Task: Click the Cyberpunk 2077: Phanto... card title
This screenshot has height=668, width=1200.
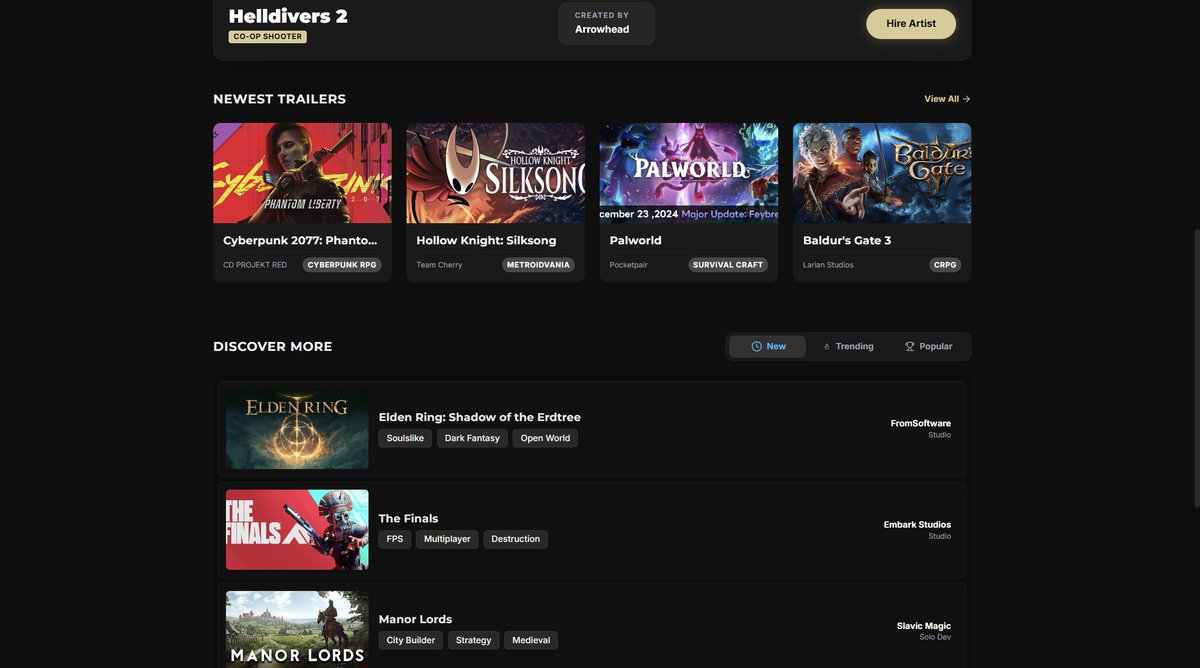Action: tap(300, 241)
